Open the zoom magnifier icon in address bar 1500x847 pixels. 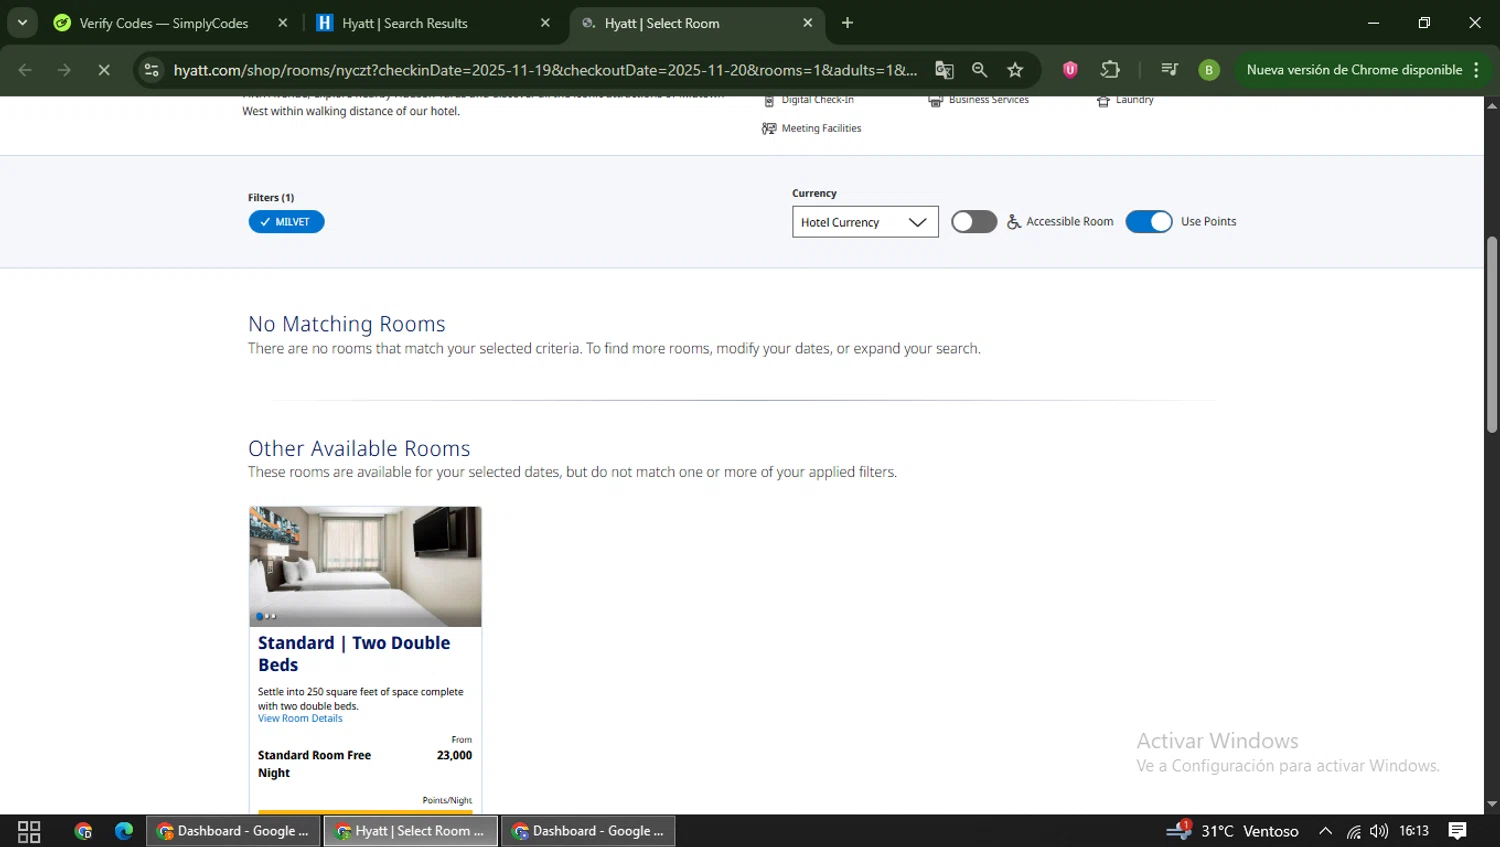coord(980,70)
